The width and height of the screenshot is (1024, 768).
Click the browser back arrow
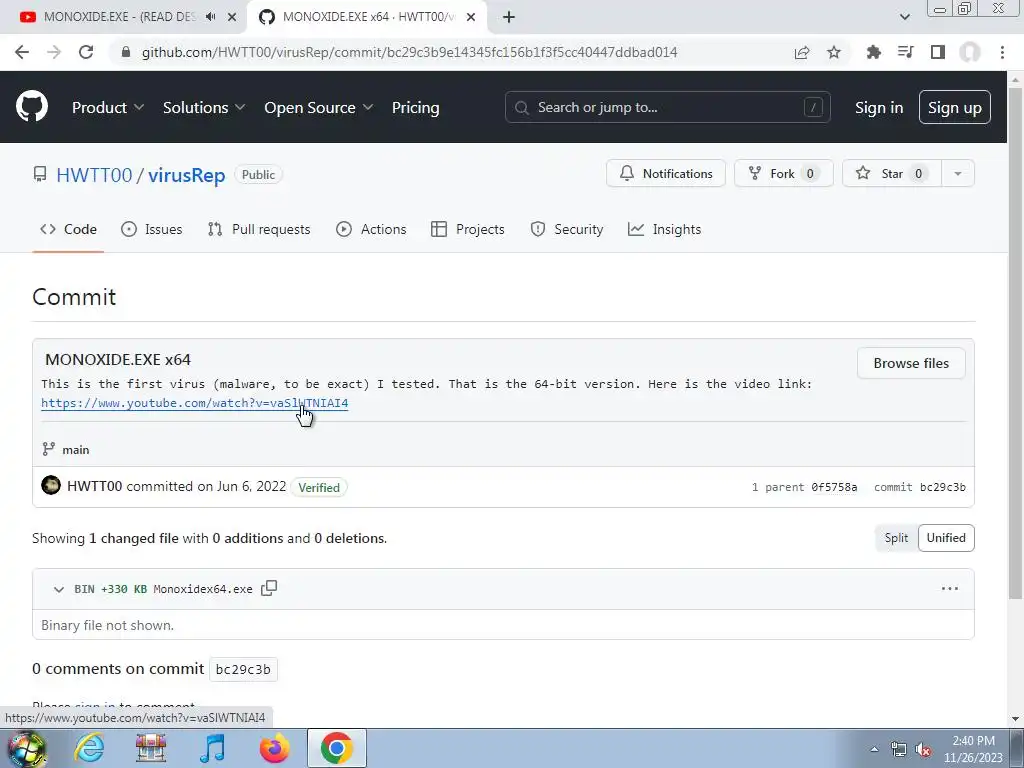coord(22,52)
